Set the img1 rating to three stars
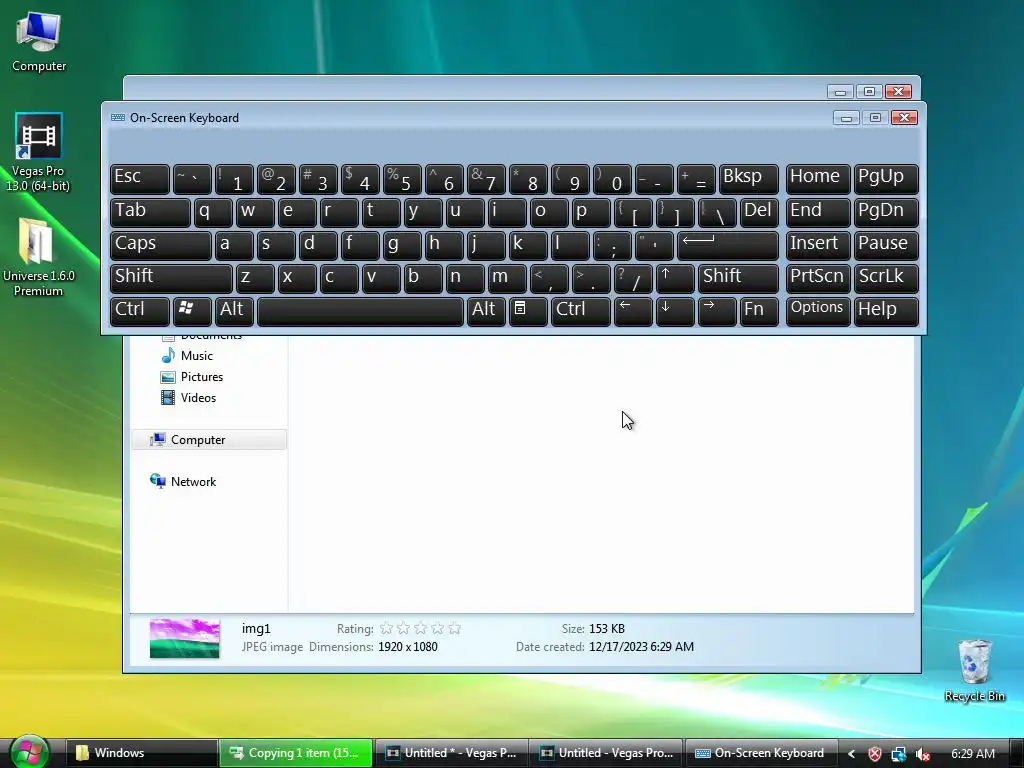Viewport: 1024px width, 768px height. point(421,628)
